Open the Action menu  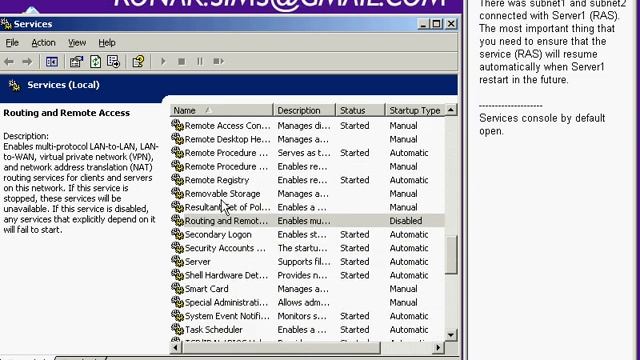pyautogui.click(x=43, y=43)
